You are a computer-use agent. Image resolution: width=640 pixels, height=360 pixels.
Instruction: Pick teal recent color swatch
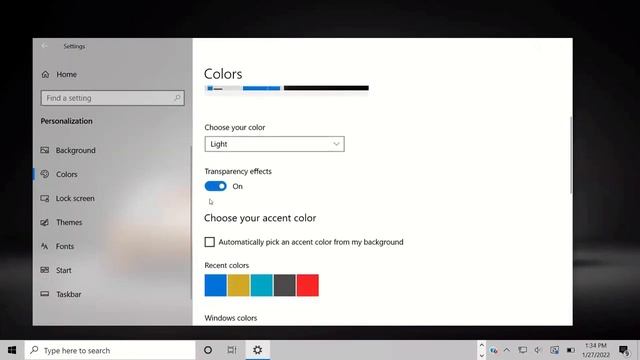point(262,285)
